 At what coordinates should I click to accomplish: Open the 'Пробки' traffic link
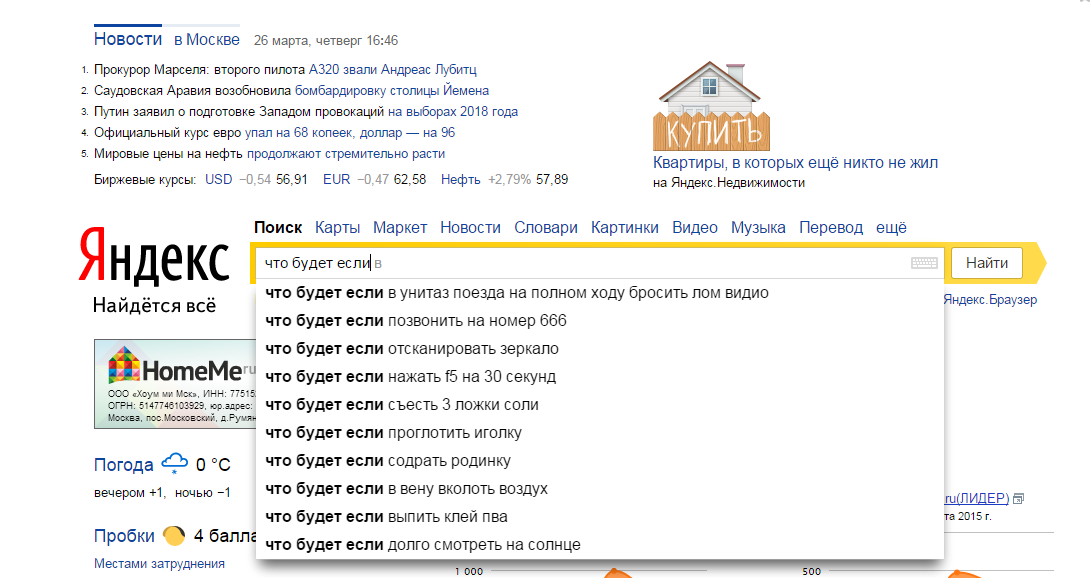tap(124, 536)
